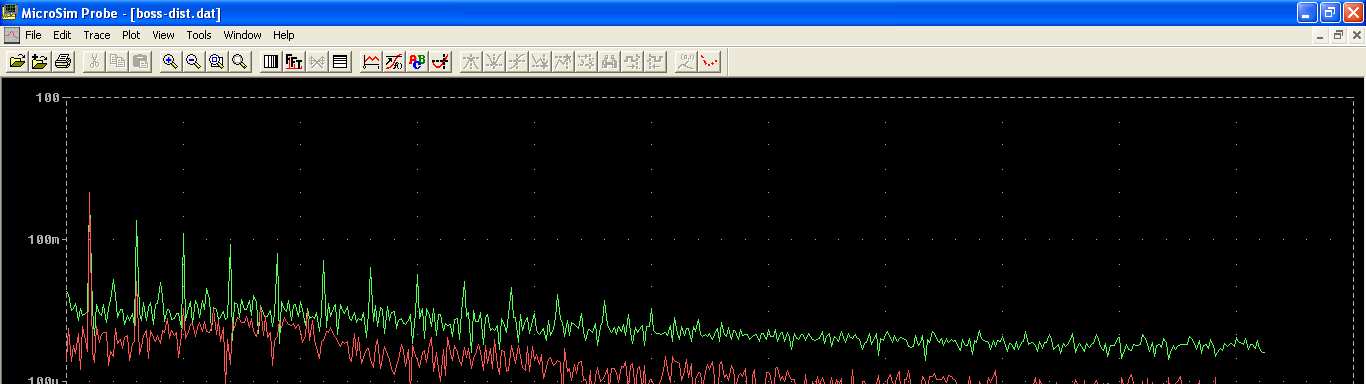The image size is (1366, 384).
Task: Mark data points with red dotted icon
Action: 710,62
